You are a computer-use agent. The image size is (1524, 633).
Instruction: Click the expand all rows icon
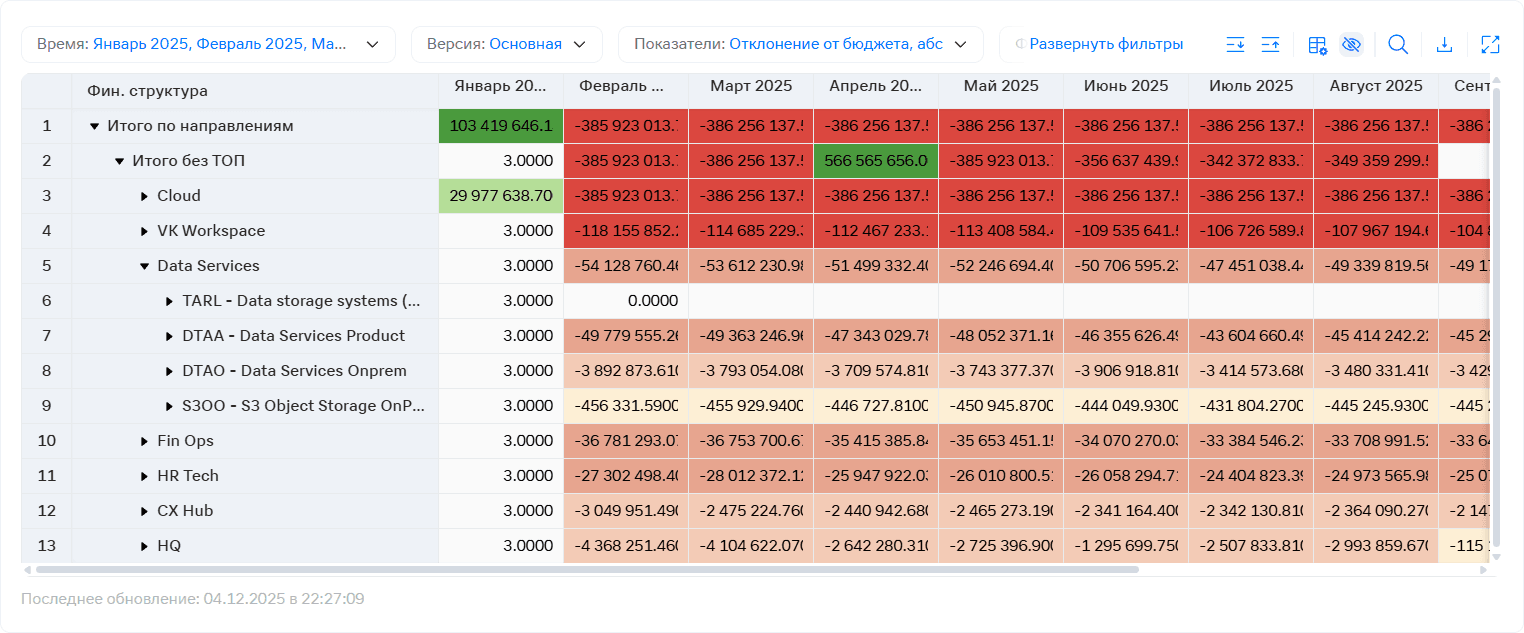click(1236, 44)
